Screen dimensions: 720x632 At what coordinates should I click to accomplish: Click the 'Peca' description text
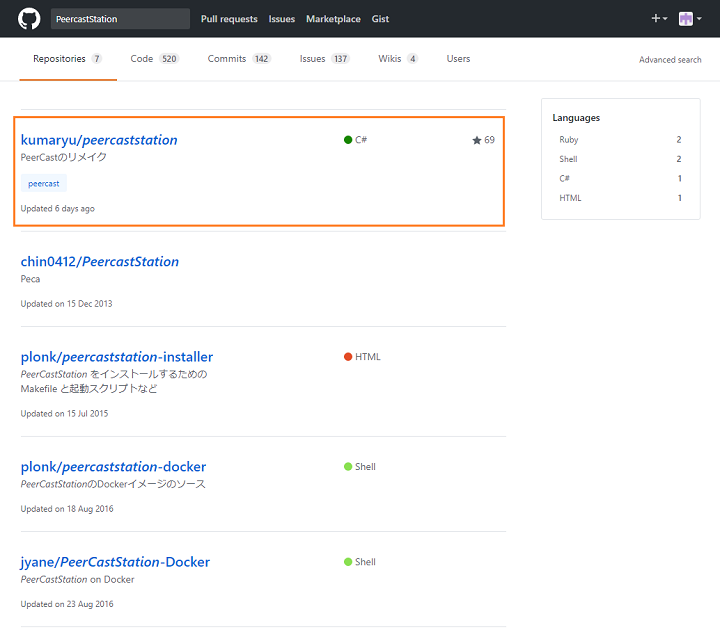(30, 279)
